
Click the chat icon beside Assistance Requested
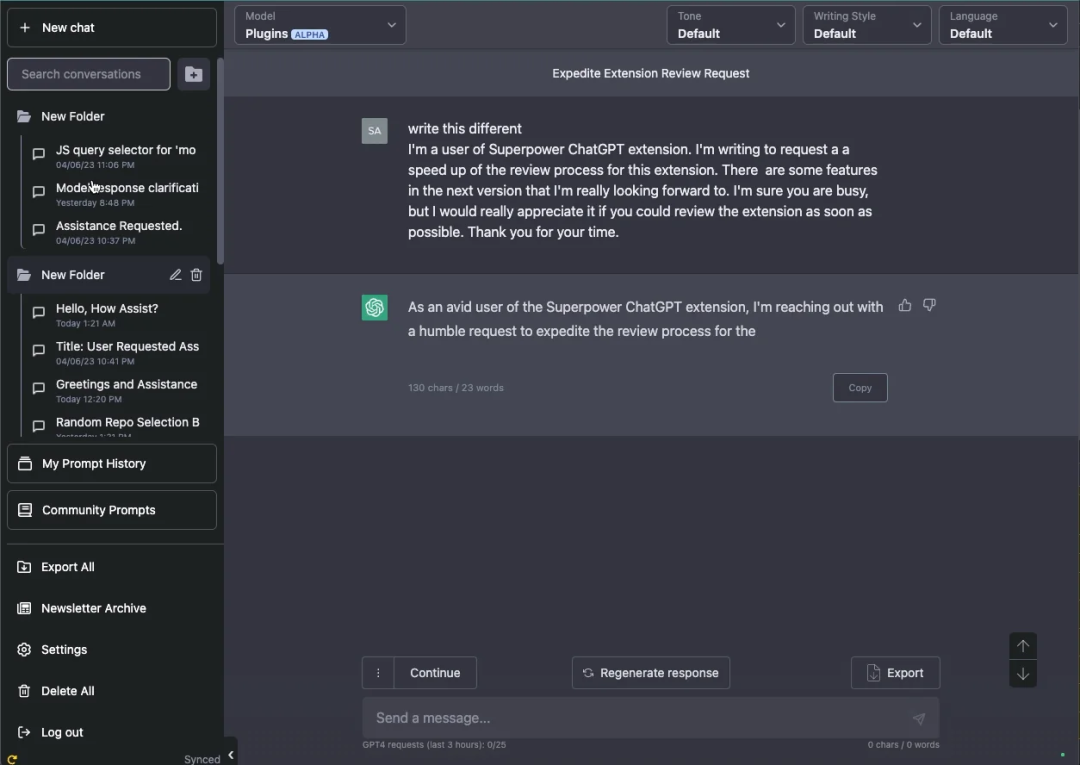[x=39, y=229]
